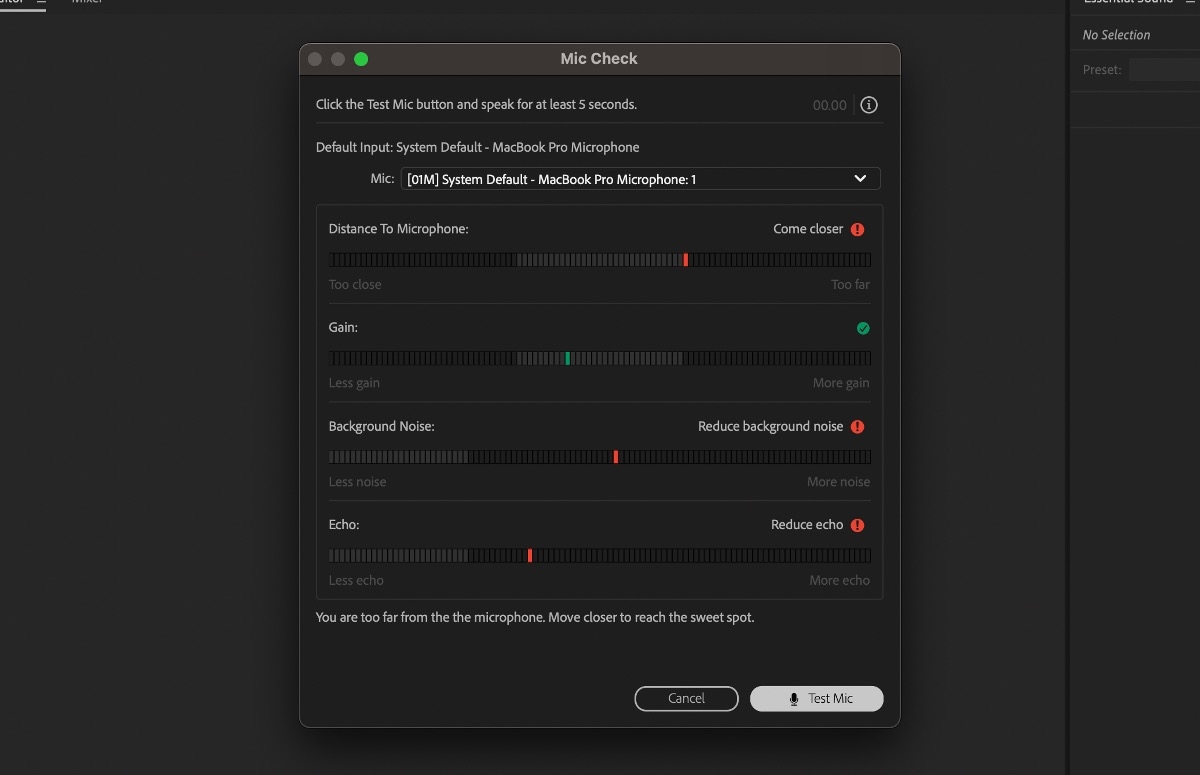Click the red alert icon next to Come closer
The width and height of the screenshot is (1200, 775).
coord(857,228)
